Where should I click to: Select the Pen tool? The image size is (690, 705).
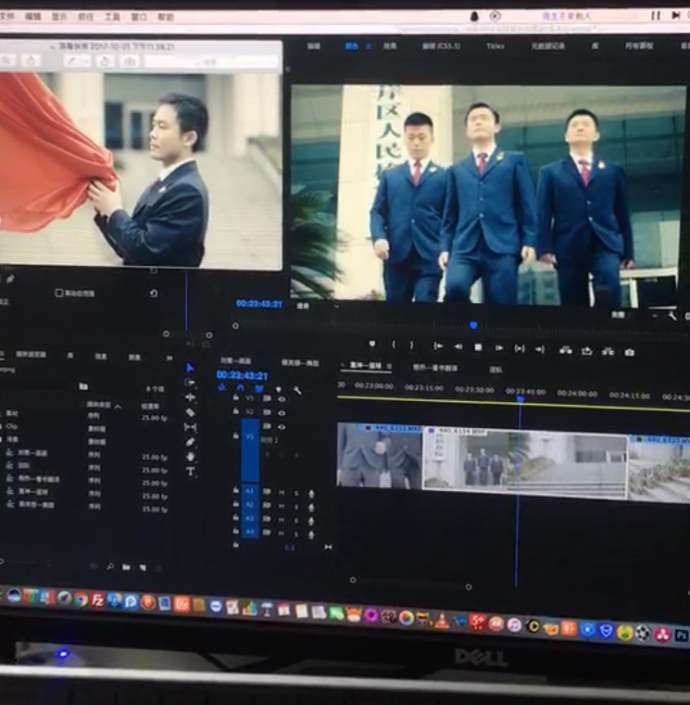(x=190, y=442)
